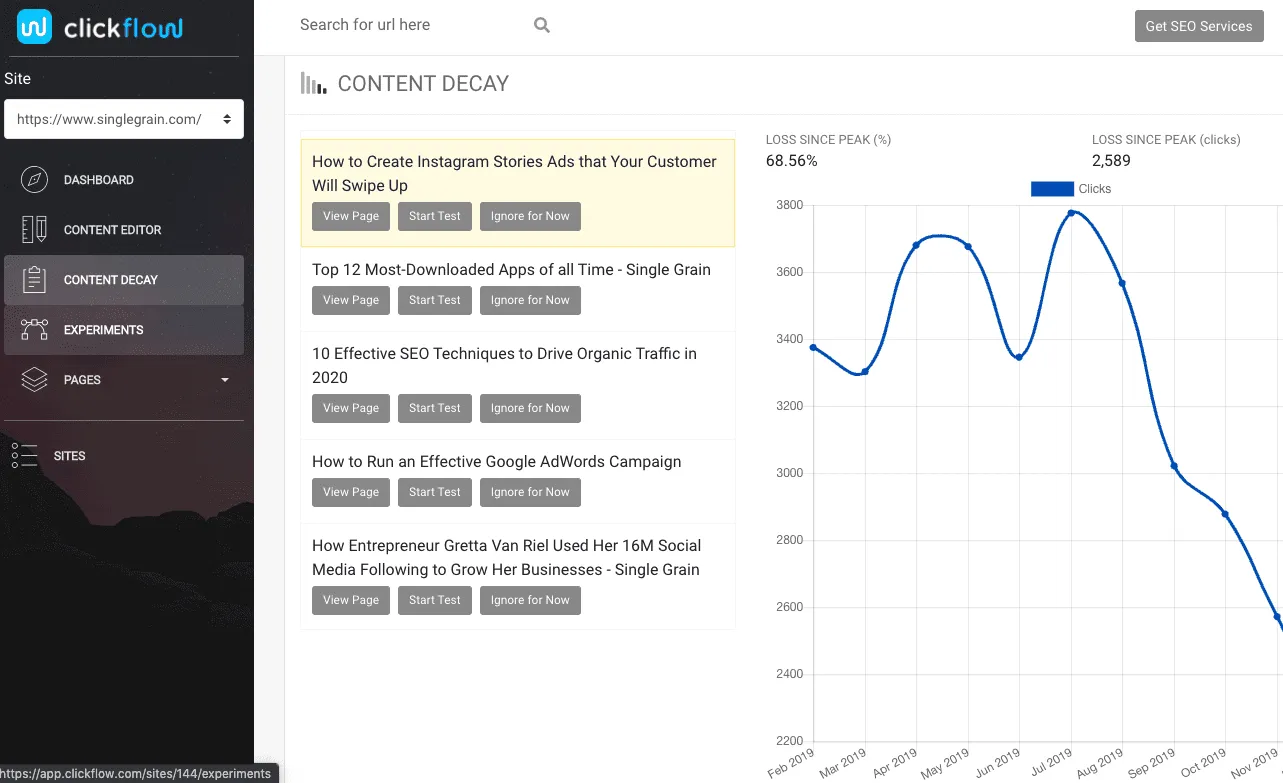Expand the Pages section chevron
The width and height of the screenshot is (1283, 783).
pyautogui.click(x=224, y=380)
